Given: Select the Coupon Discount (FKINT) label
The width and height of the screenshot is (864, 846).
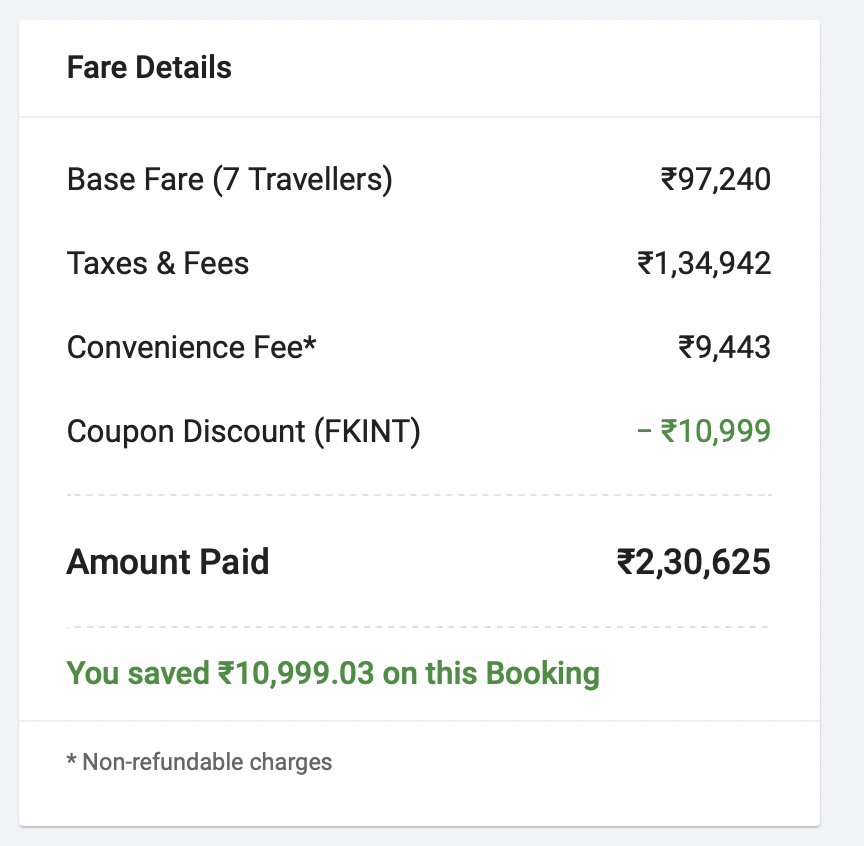Looking at the screenshot, I should coord(244,431).
